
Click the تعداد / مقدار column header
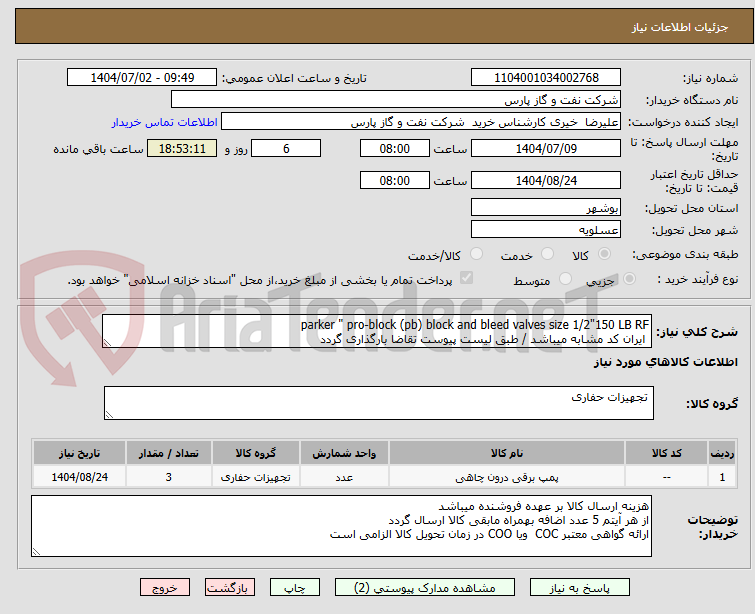click(x=169, y=453)
